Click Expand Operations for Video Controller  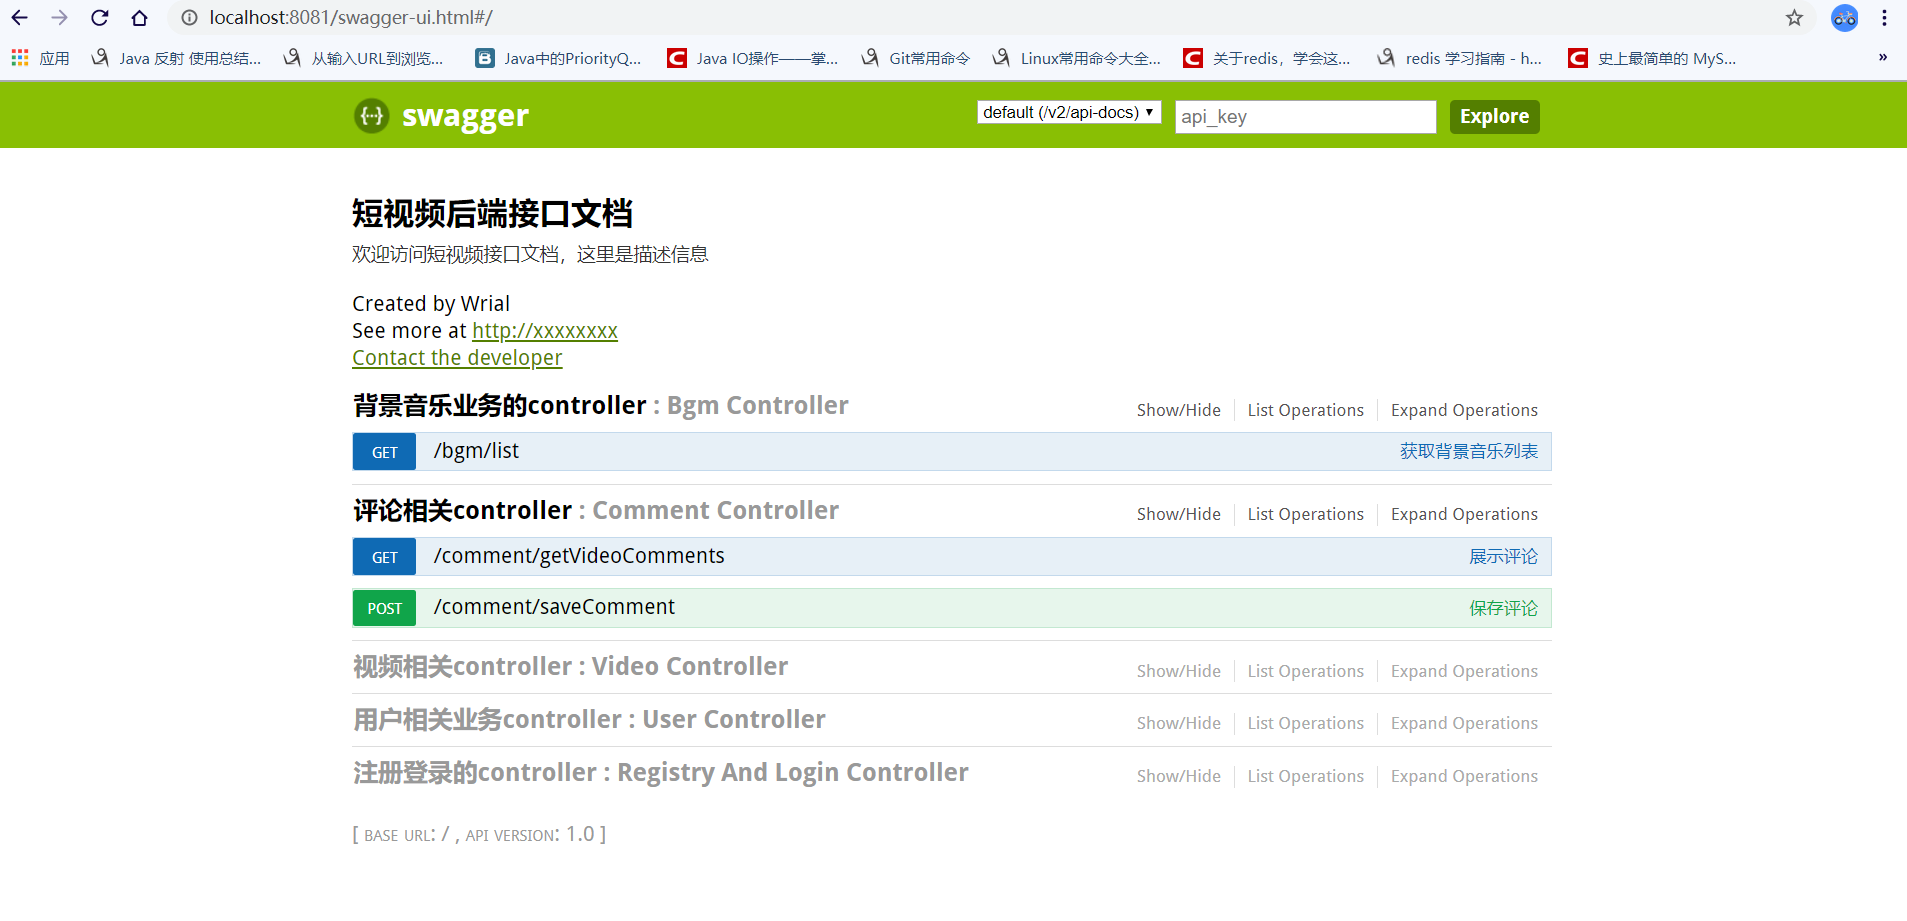pyautogui.click(x=1464, y=671)
